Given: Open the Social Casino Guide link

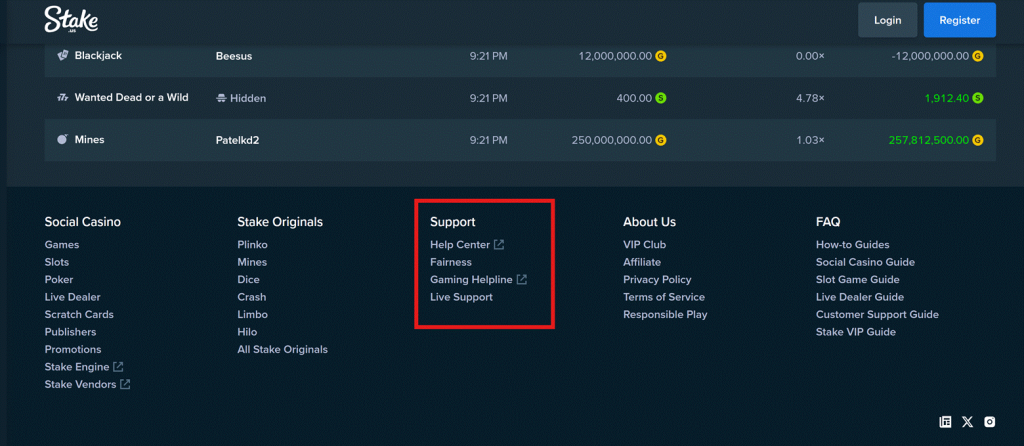Looking at the screenshot, I should [865, 262].
